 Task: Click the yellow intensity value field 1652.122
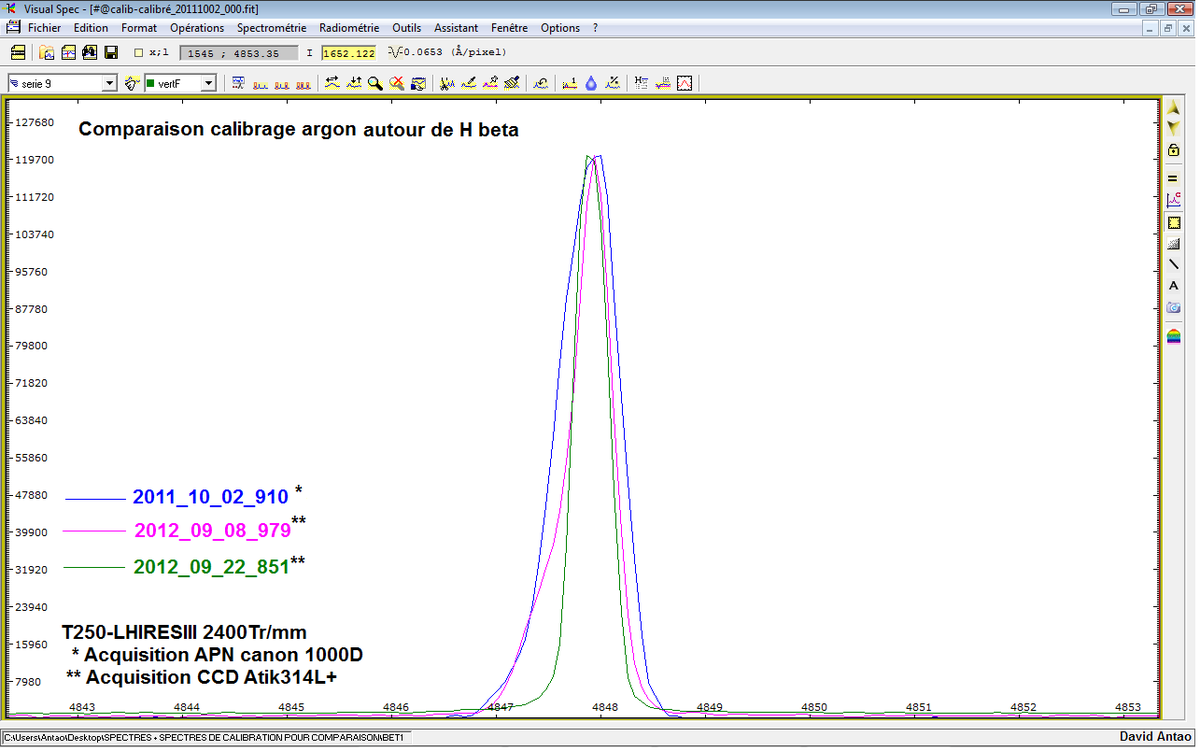tap(348, 53)
